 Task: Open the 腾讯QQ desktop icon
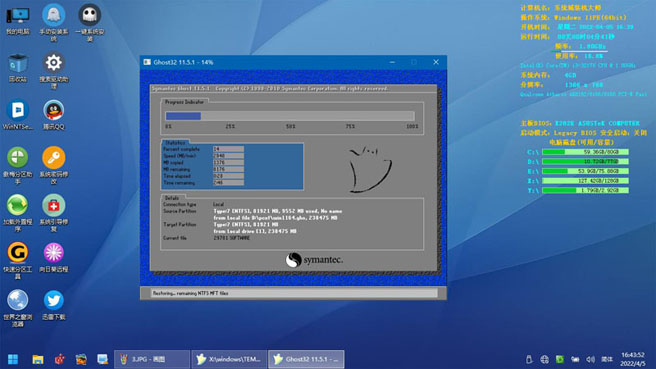coord(54,115)
